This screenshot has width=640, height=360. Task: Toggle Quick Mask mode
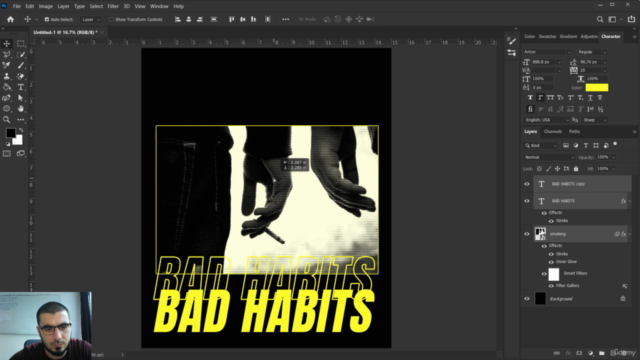click(x=7, y=153)
